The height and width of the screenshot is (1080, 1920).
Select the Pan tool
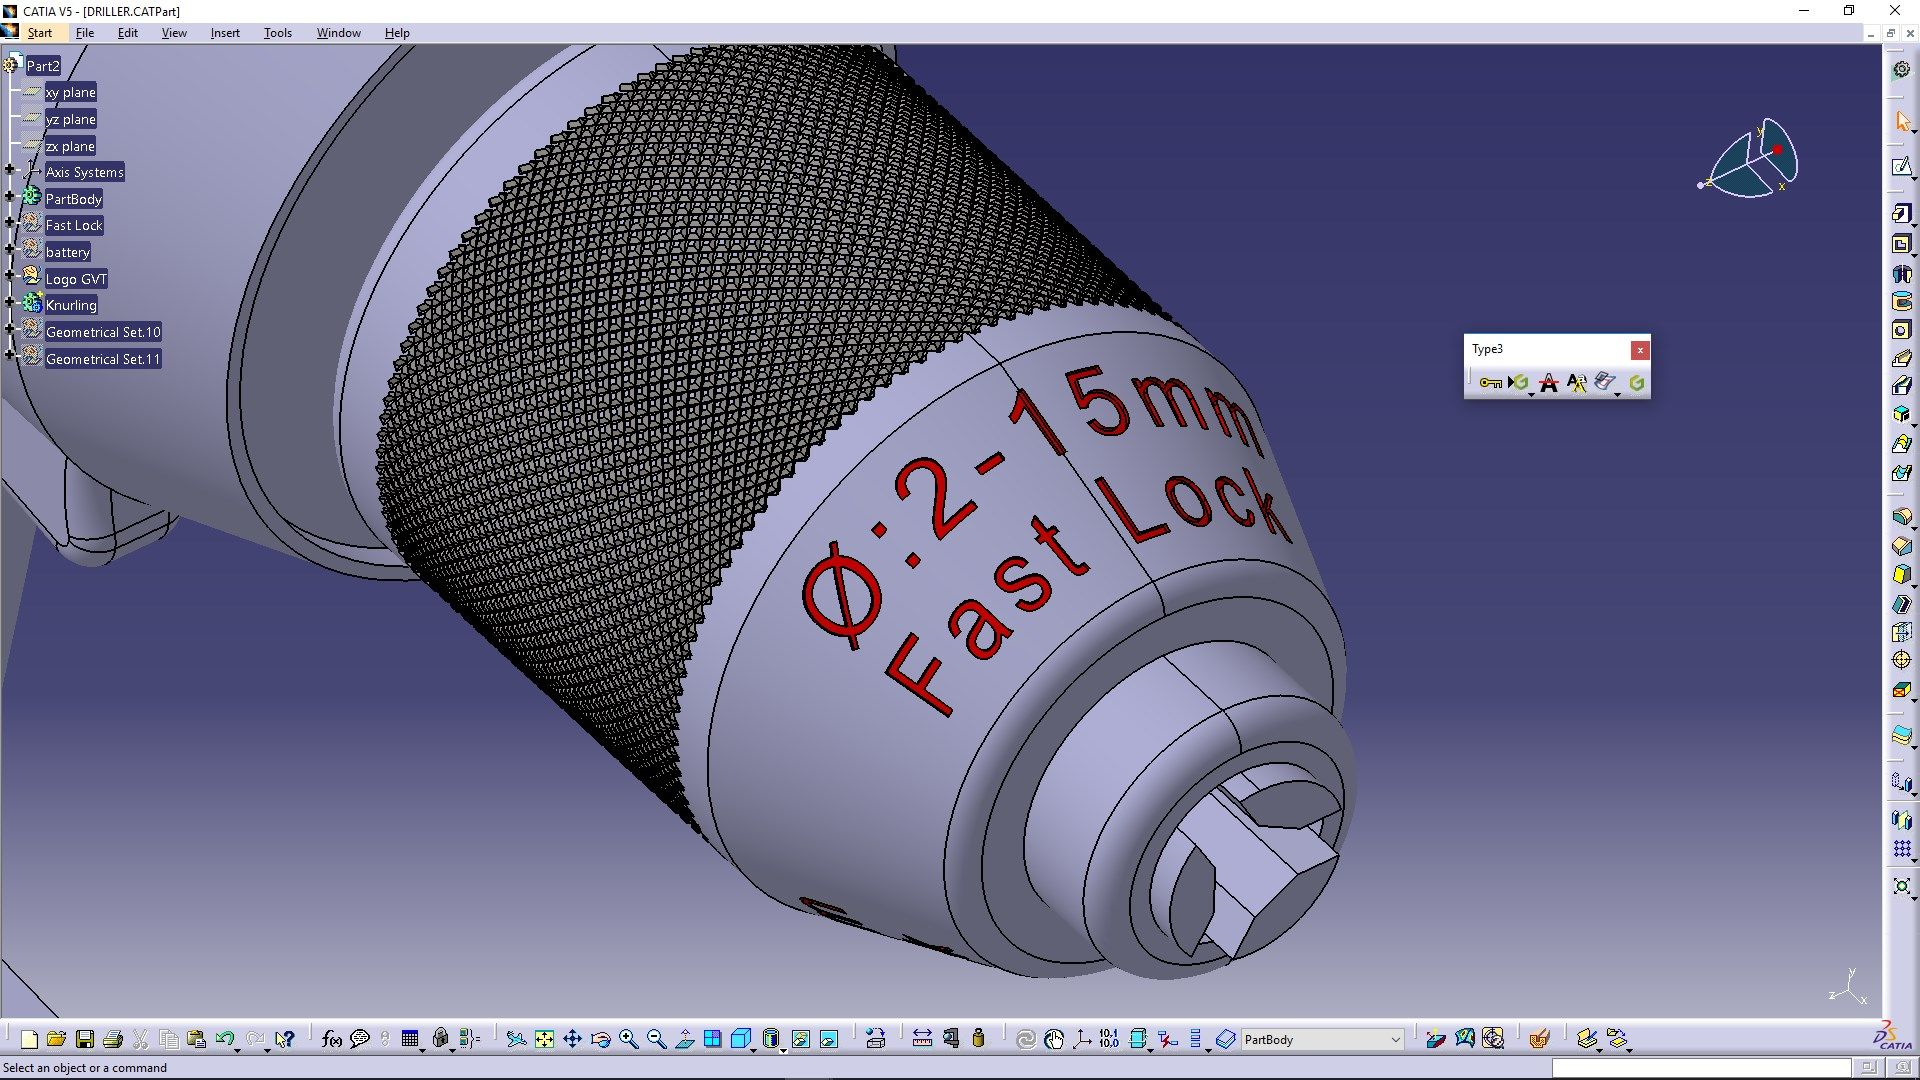tap(572, 1040)
